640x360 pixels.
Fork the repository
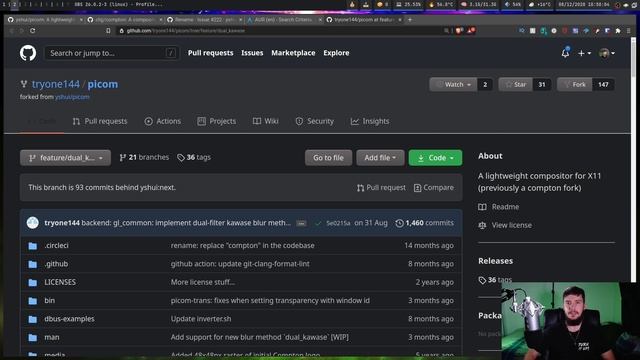(574, 84)
